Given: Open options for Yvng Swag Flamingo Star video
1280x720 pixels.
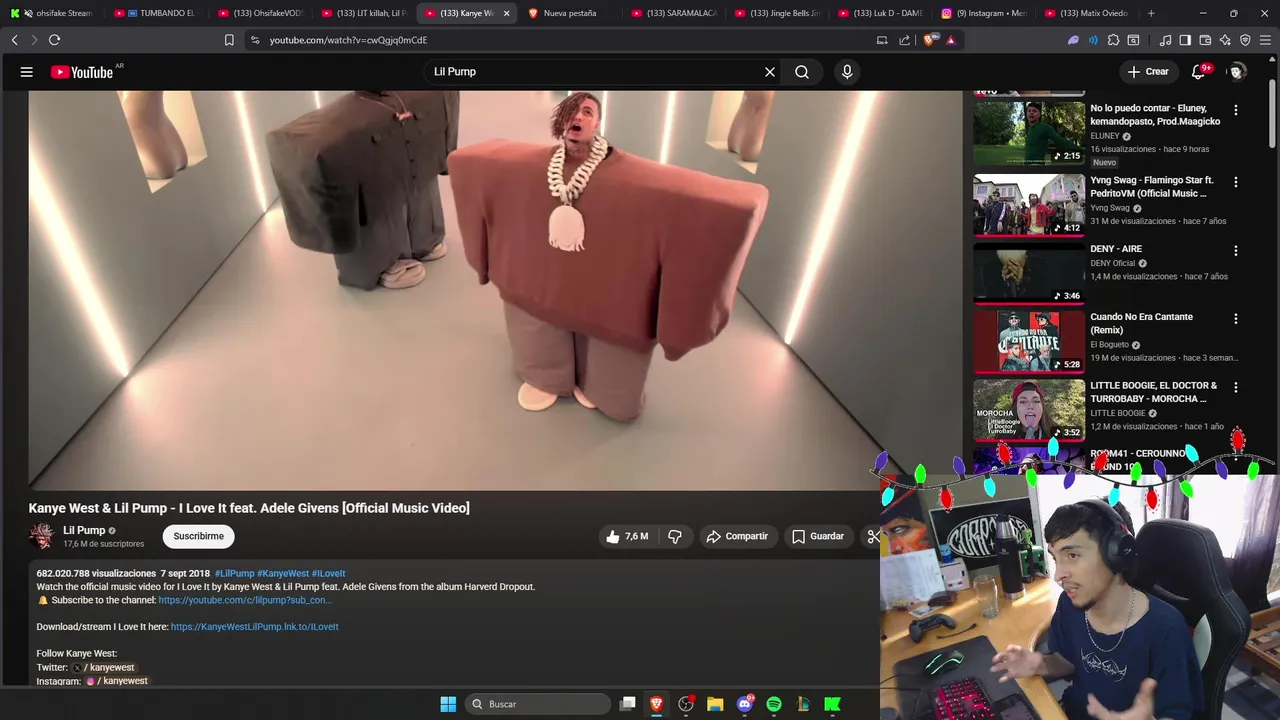Looking at the screenshot, I should coord(1236,182).
